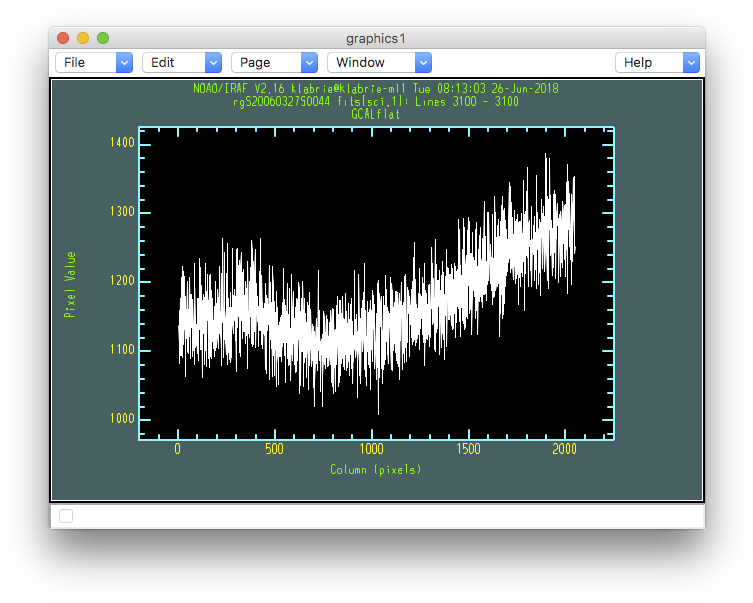This screenshot has width=753, height=603.
Task: Click the 'Pixel Value' axis label
Action: coord(70,285)
